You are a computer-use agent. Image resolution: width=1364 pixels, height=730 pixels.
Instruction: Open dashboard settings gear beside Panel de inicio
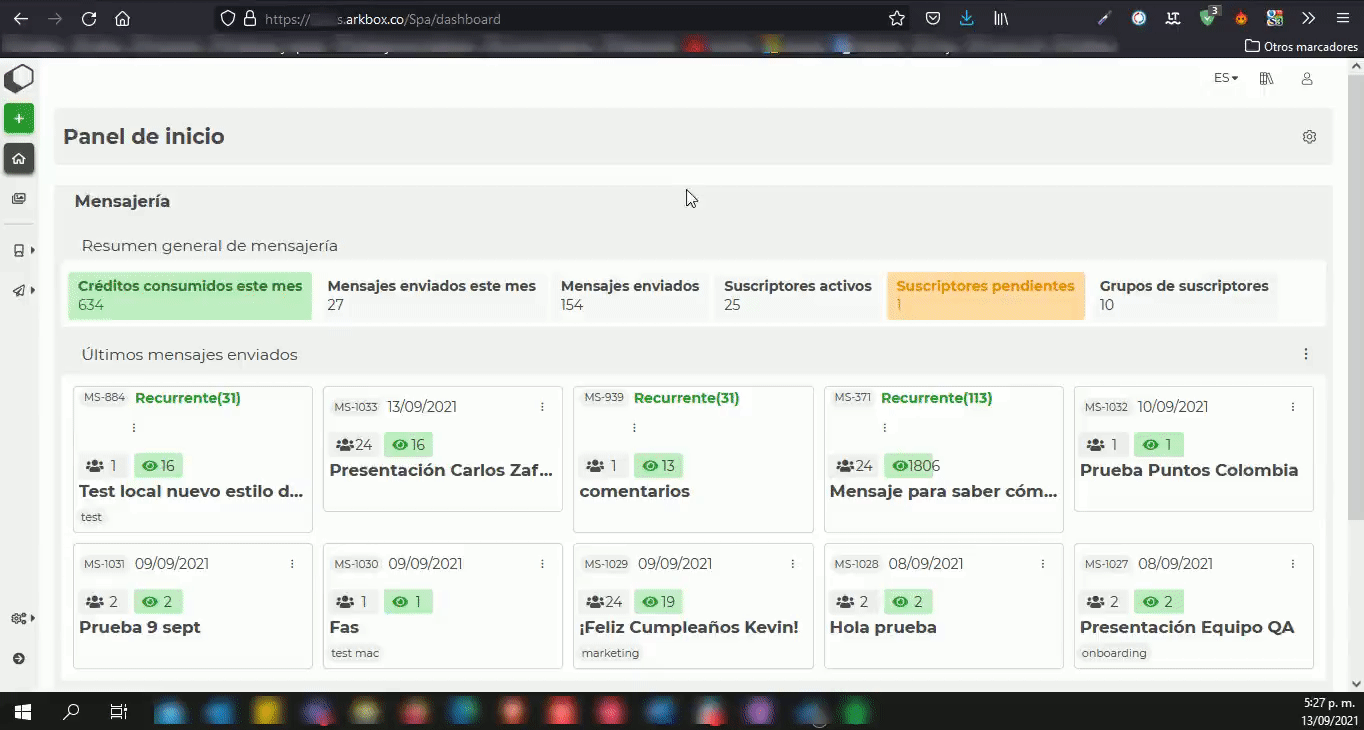tap(1309, 137)
